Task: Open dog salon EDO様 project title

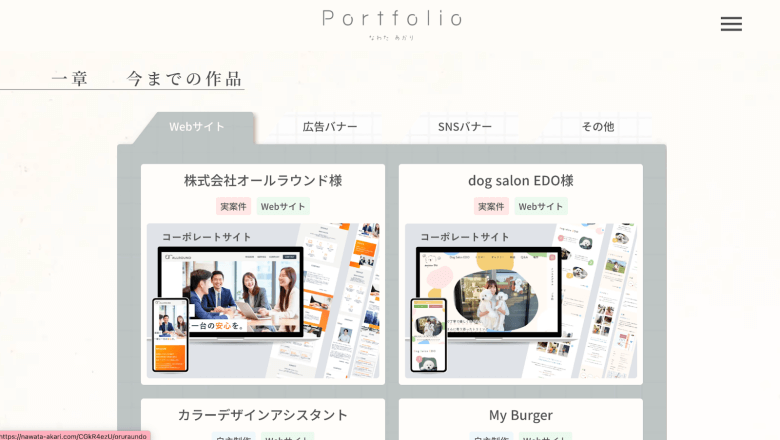Action: click(x=520, y=180)
